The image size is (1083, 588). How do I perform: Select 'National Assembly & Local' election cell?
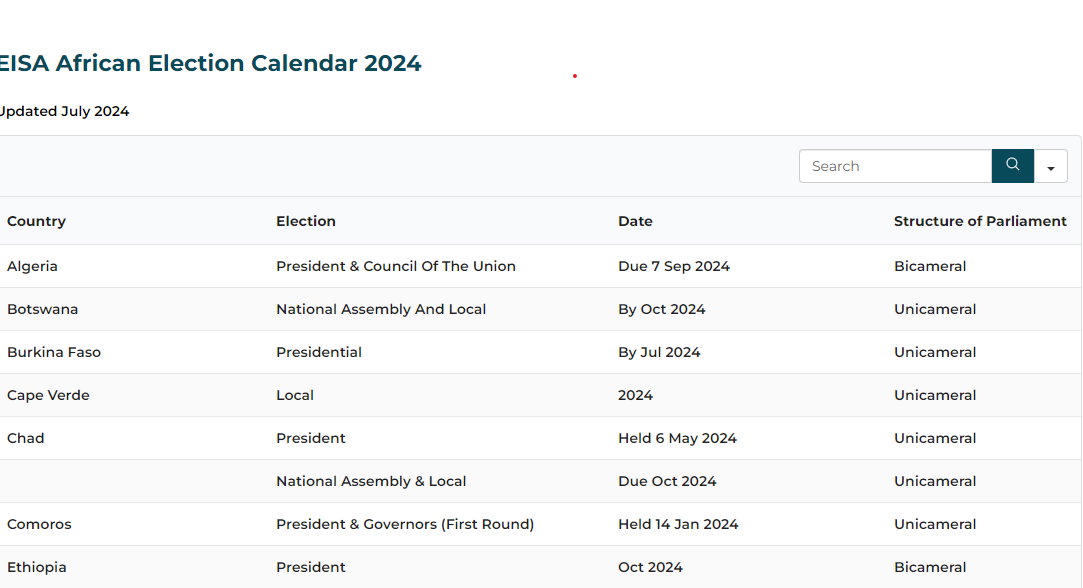click(x=371, y=481)
